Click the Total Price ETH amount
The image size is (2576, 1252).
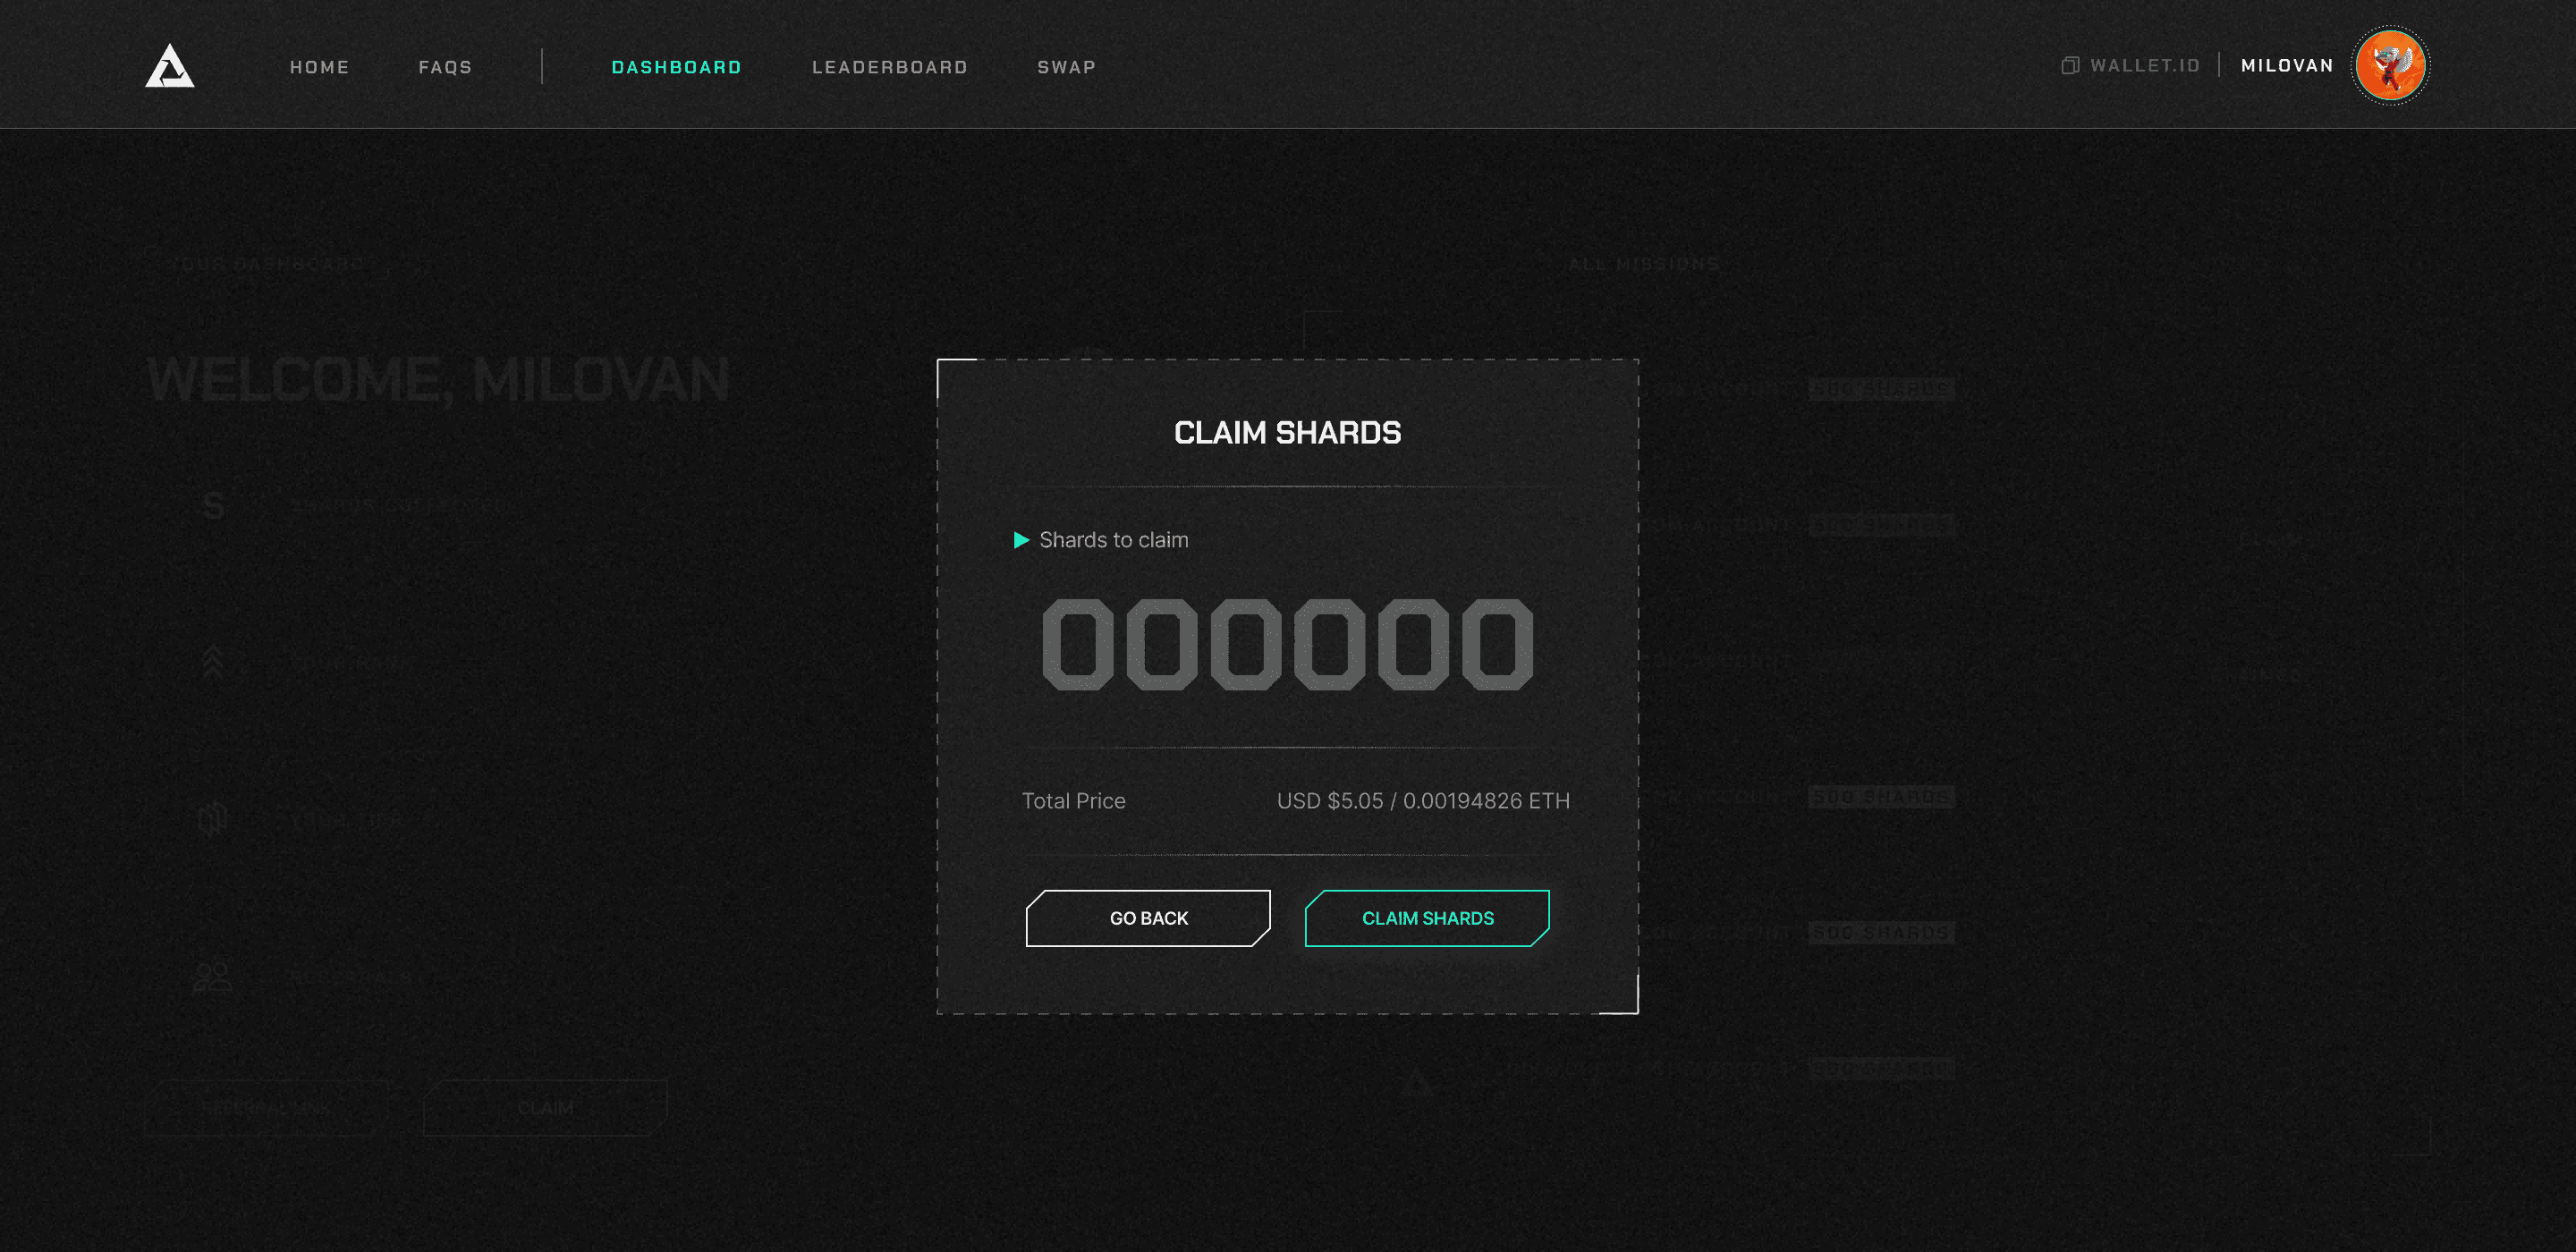1485,801
